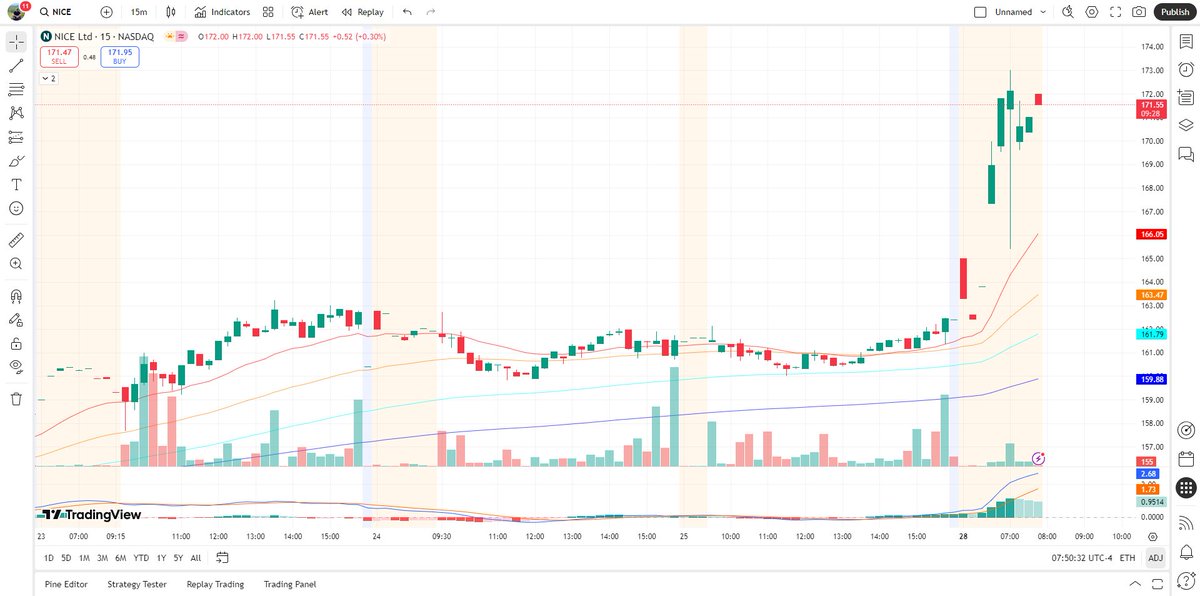Open the data window panel
This screenshot has width=1200, height=596.
point(1186,97)
